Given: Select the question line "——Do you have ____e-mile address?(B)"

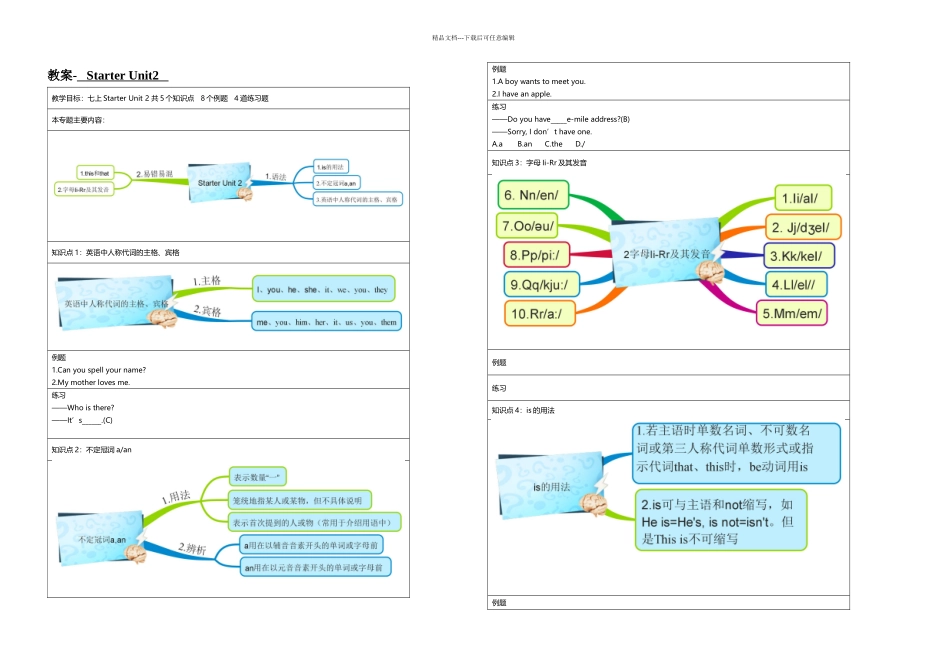Looking at the screenshot, I should pyautogui.click(x=561, y=119).
